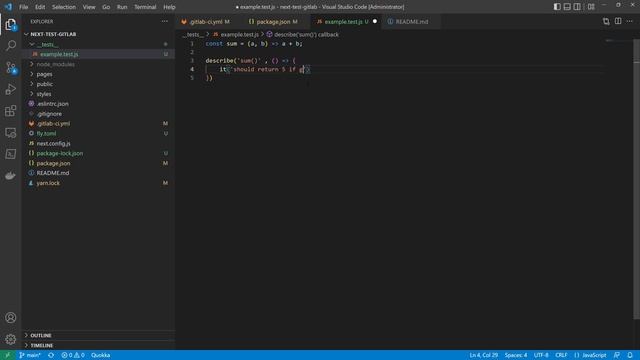The image size is (640, 360).
Task: Open the Explorer view in activity bar
Action: pyautogui.click(x=11, y=25)
